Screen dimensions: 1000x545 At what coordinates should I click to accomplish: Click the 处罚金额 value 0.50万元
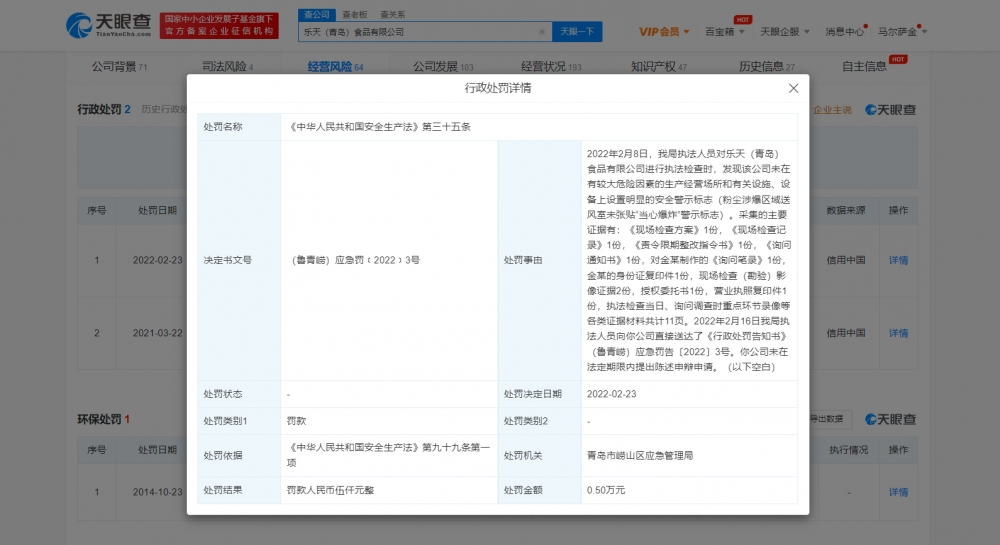point(606,490)
